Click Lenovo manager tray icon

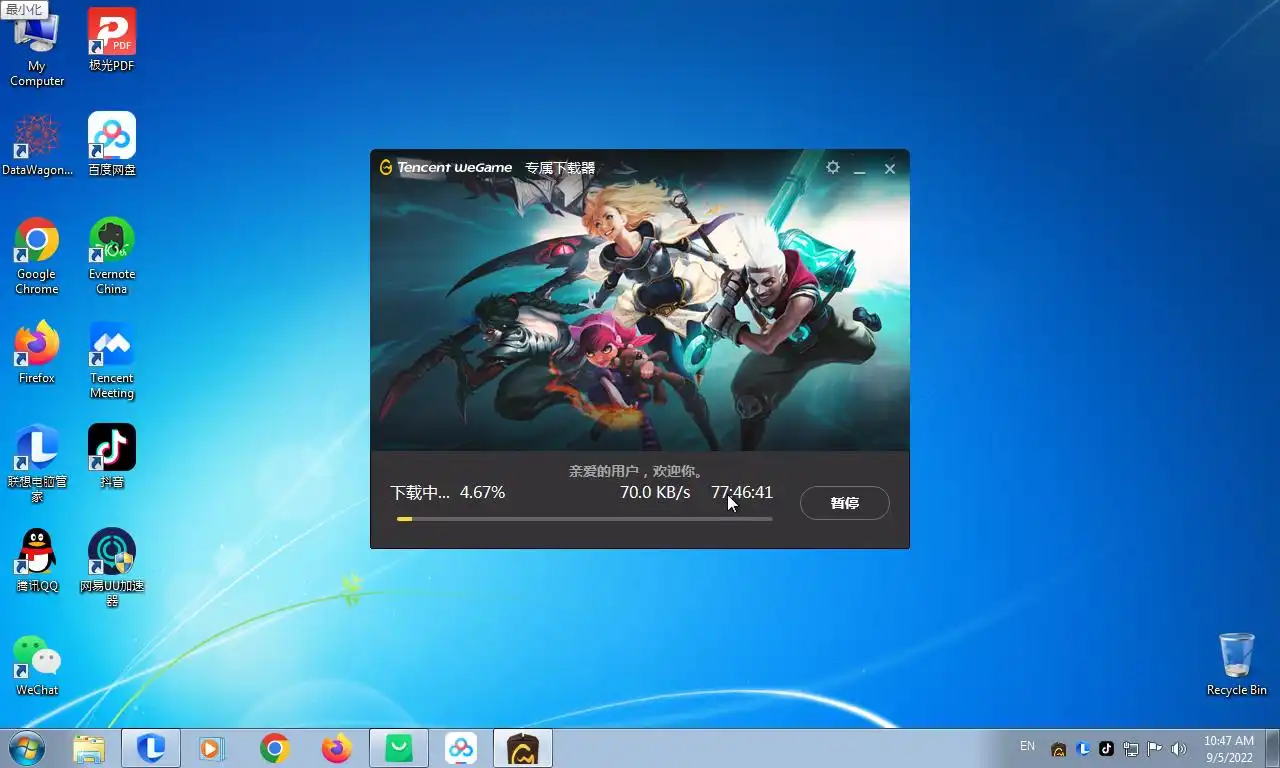pos(1083,748)
